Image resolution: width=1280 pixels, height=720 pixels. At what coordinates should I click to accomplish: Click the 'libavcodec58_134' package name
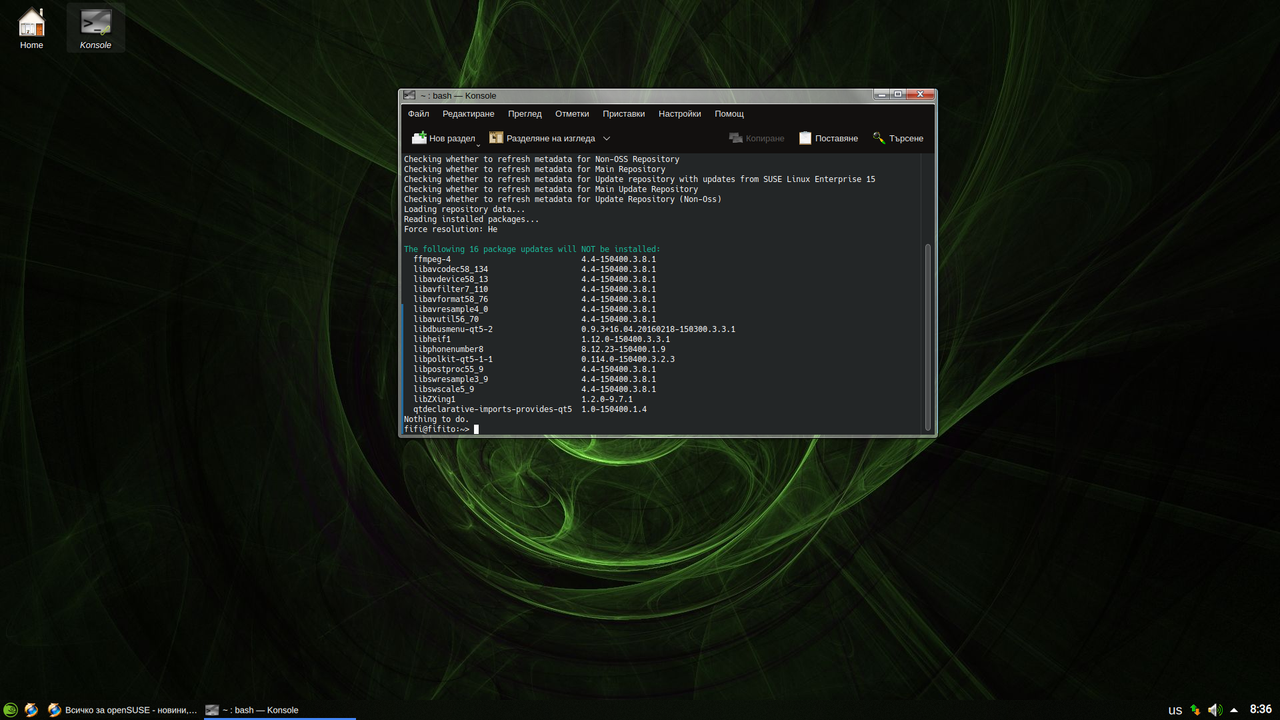[x=451, y=269]
